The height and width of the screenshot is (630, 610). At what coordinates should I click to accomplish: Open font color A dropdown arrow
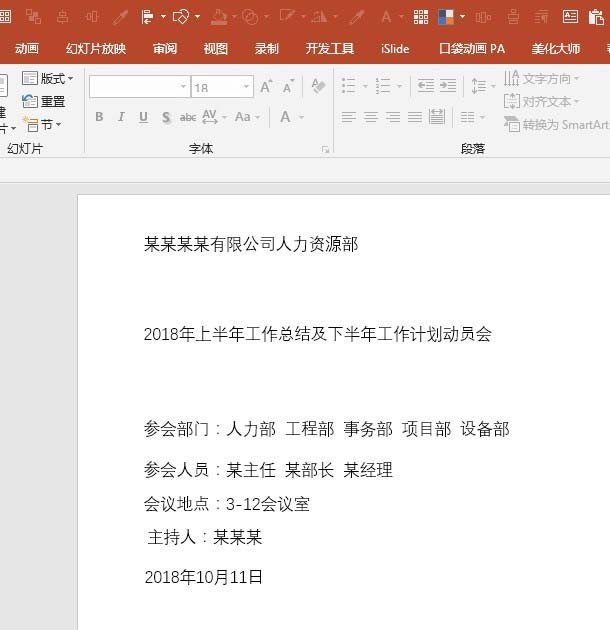point(301,117)
